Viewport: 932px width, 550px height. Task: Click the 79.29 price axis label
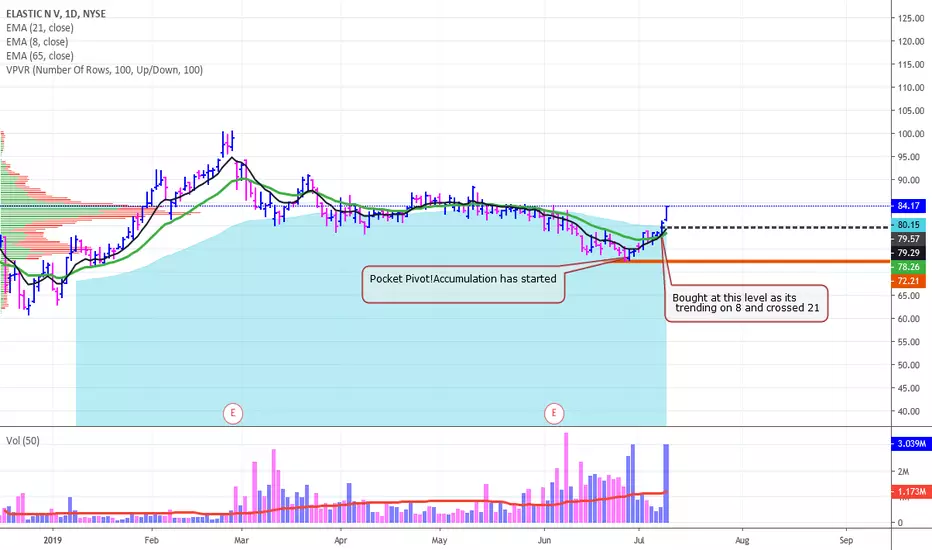click(908, 253)
